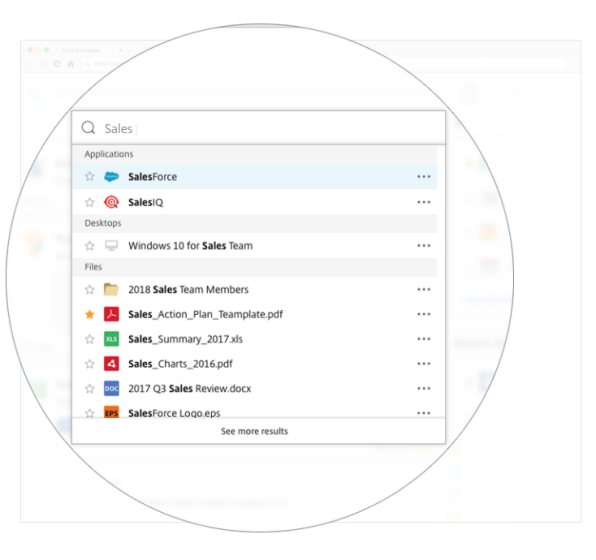Expand the ellipsis menu for Sales_Summary_2017.xls

point(424,339)
